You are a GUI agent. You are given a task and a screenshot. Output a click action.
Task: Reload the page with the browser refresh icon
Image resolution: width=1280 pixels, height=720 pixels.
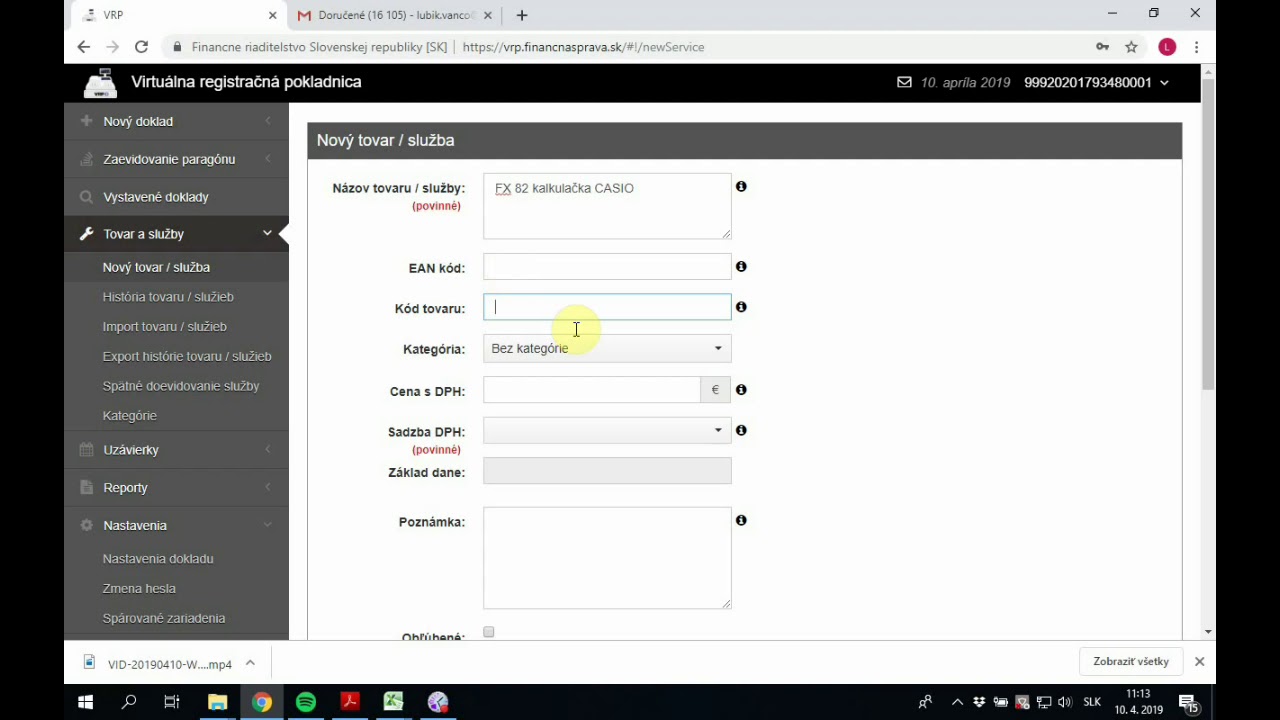141,47
